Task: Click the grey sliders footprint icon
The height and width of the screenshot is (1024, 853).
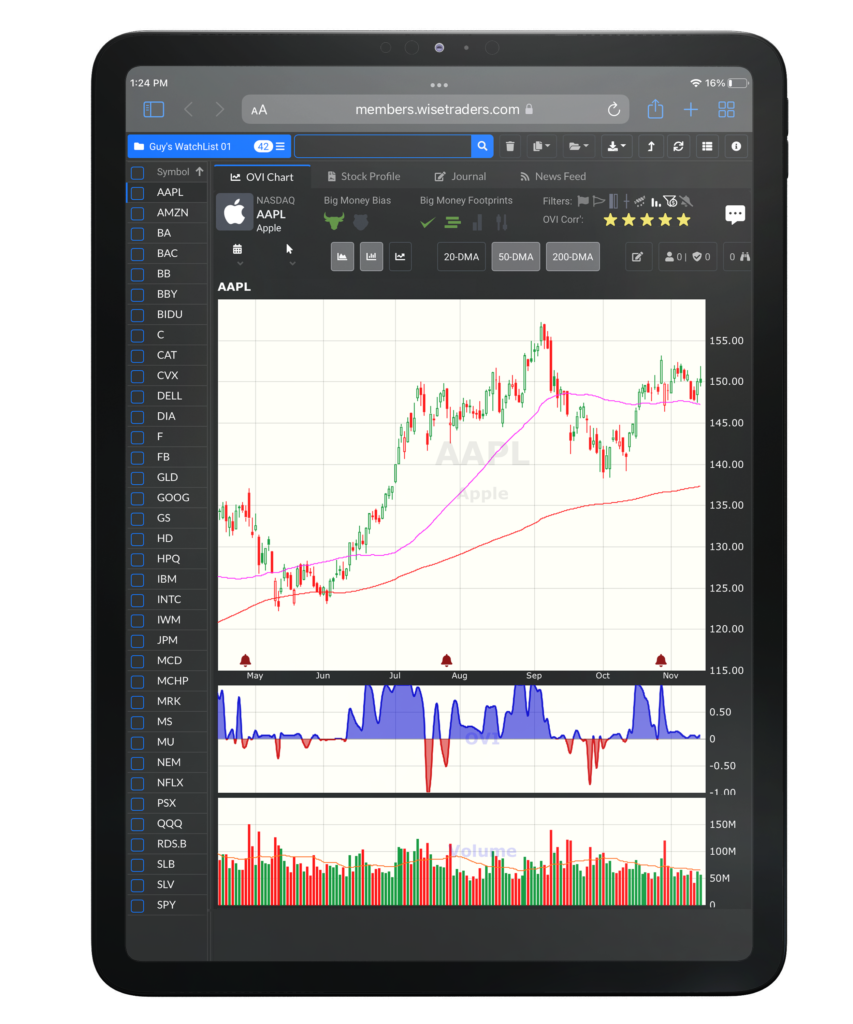Action: point(502,223)
